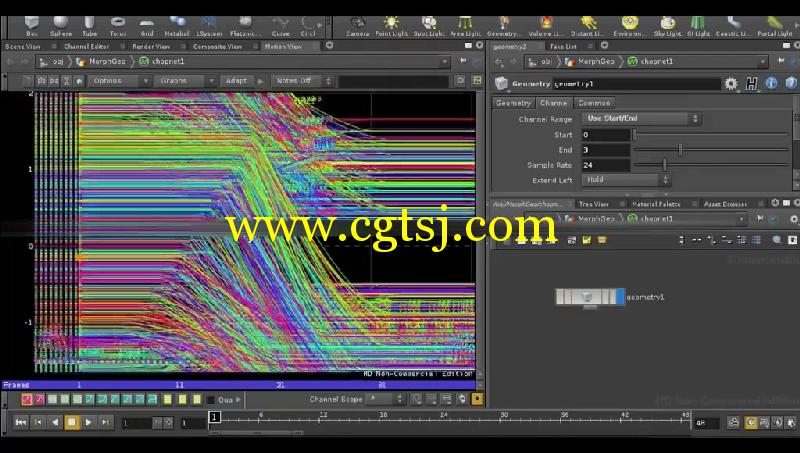Open the Graphs dropdown in Motion View
This screenshot has height=453, width=800.
(x=185, y=81)
